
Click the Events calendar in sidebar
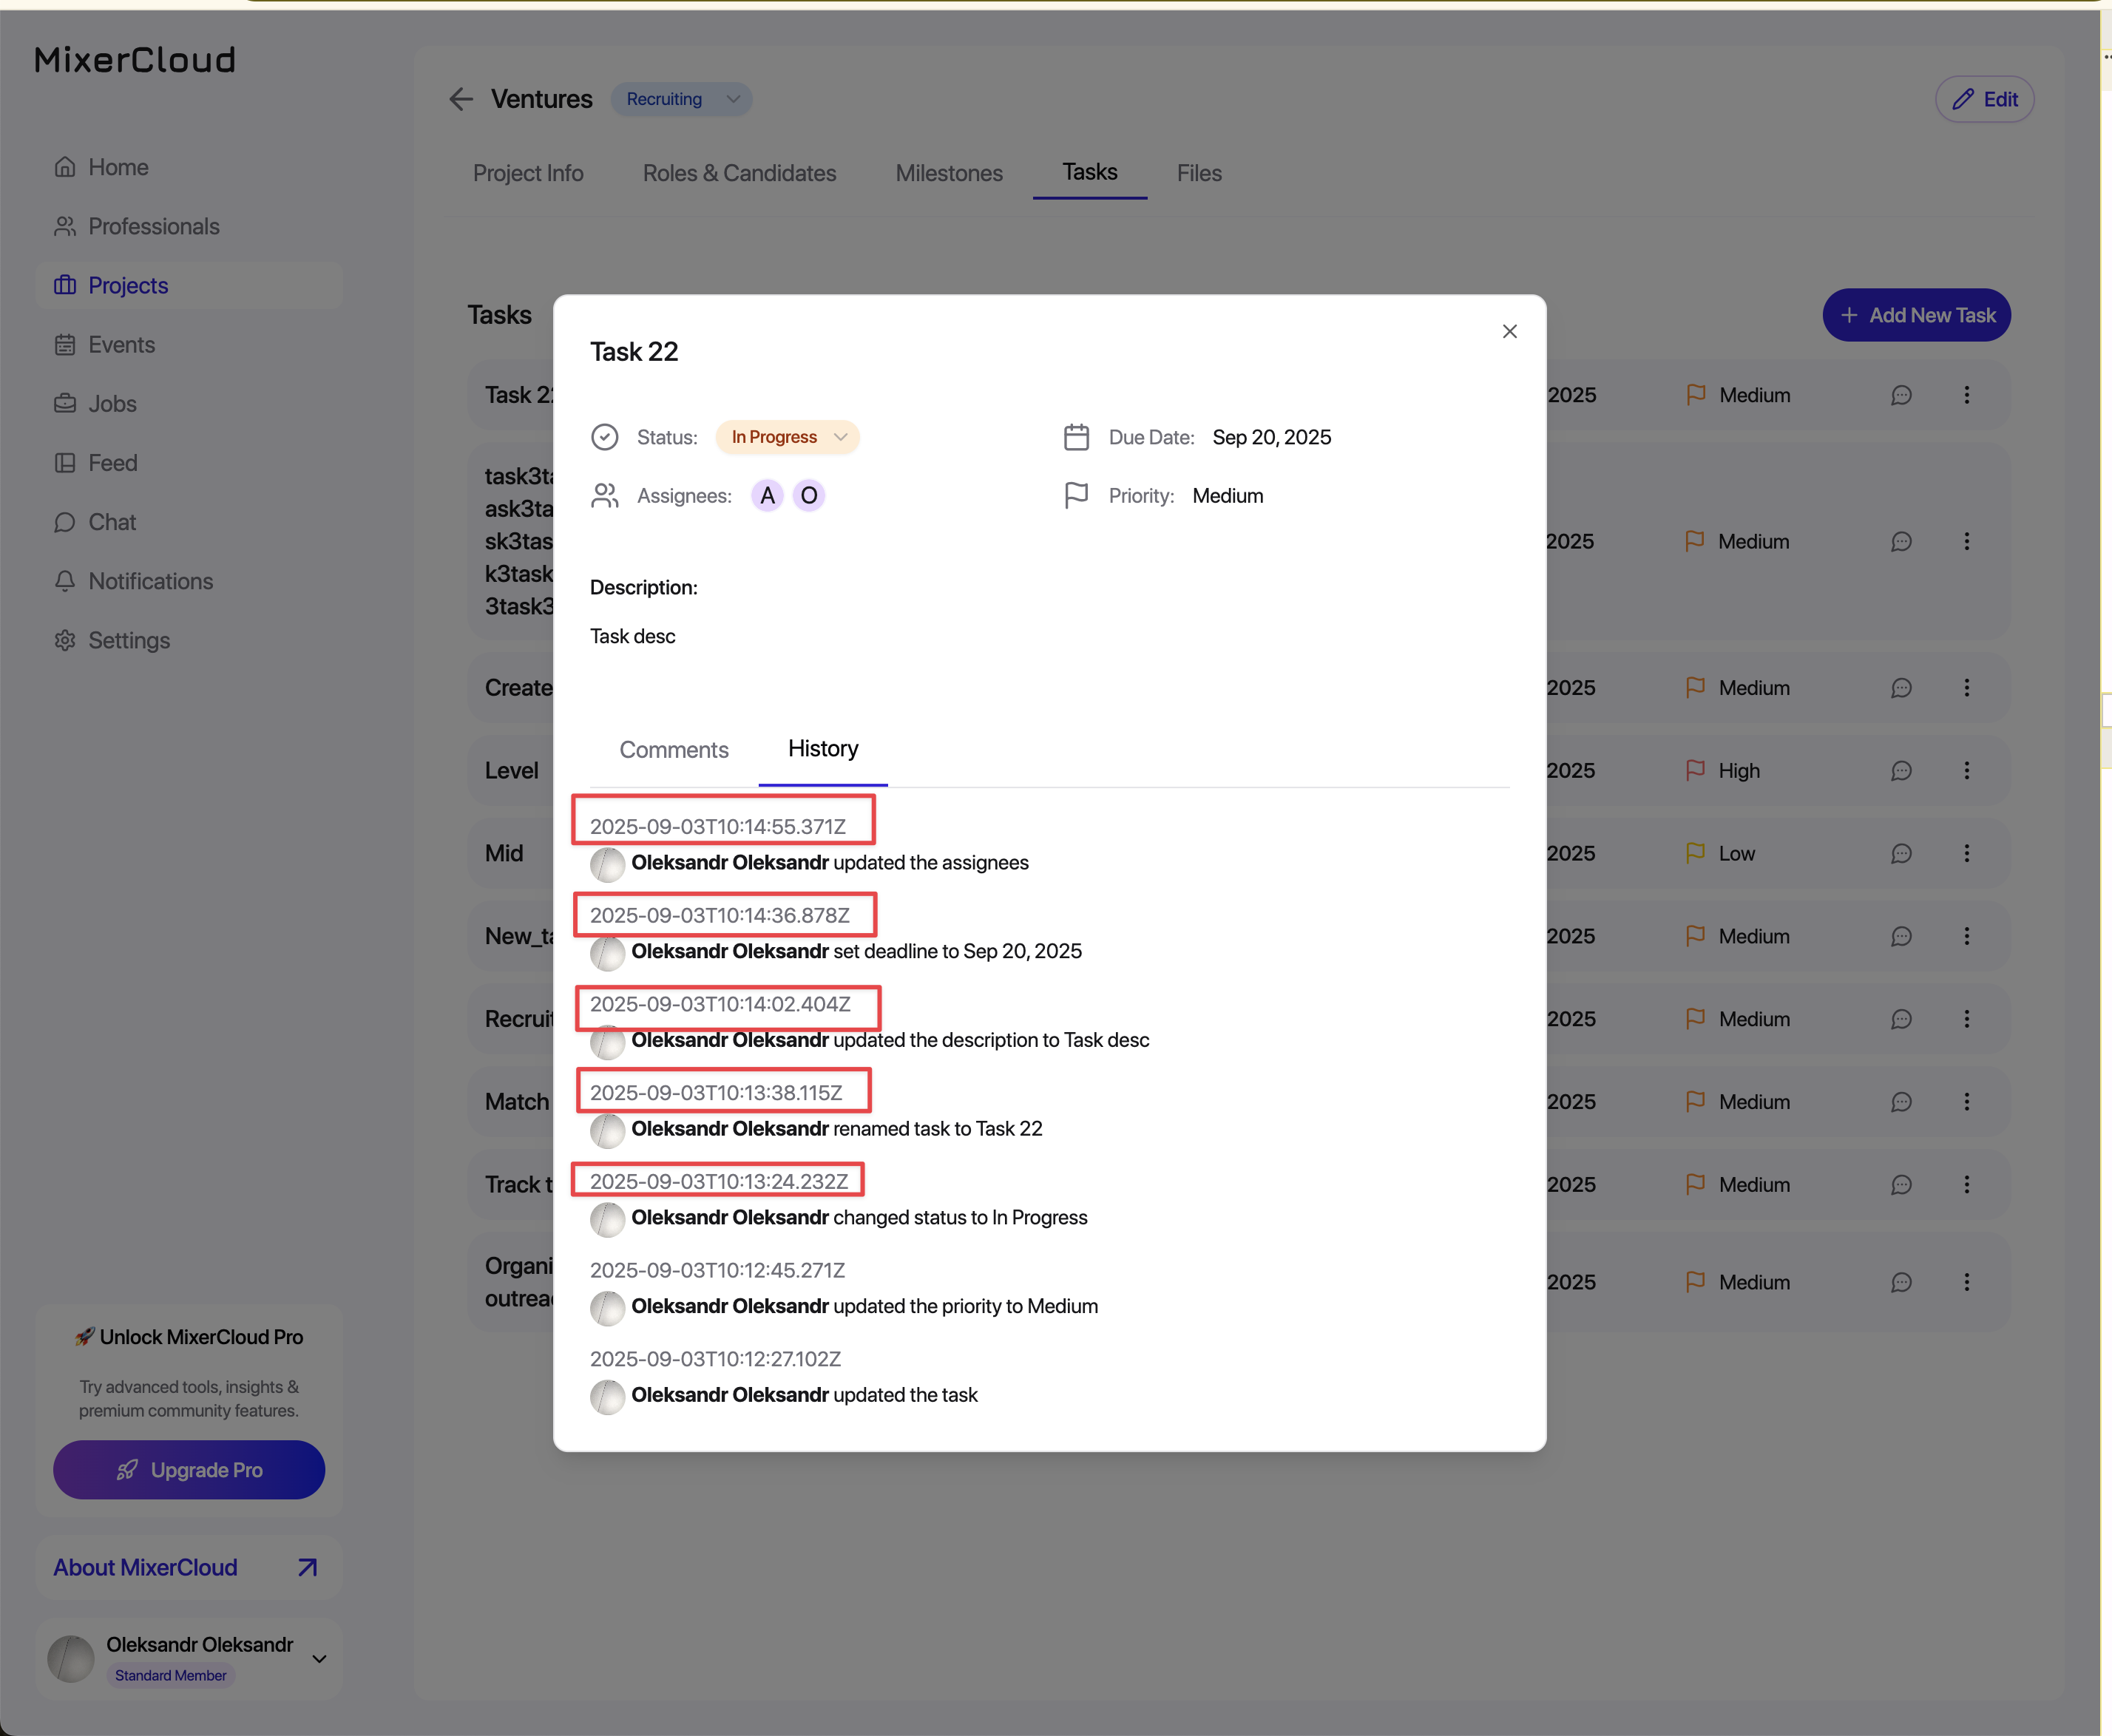pos(65,345)
